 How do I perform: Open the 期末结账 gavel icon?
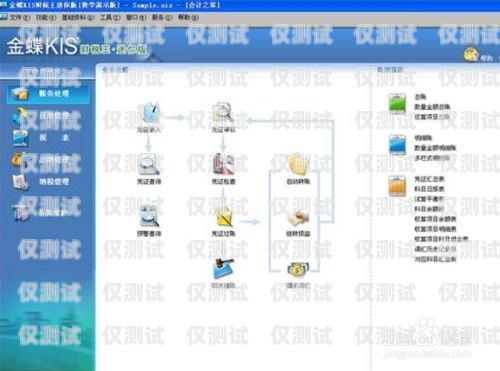(224, 269)
